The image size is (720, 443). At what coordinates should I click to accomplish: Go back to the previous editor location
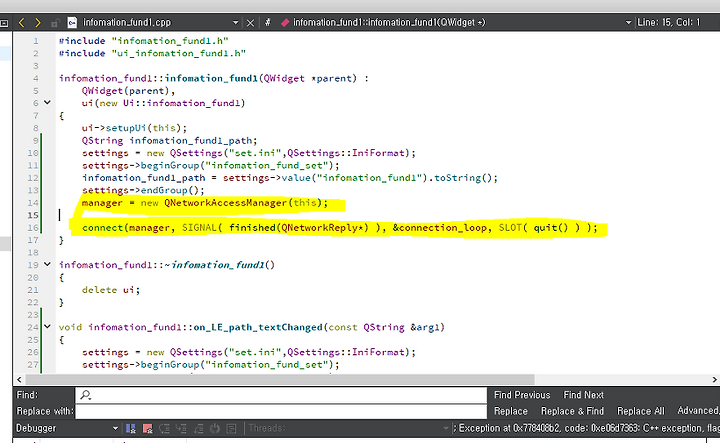21,22
